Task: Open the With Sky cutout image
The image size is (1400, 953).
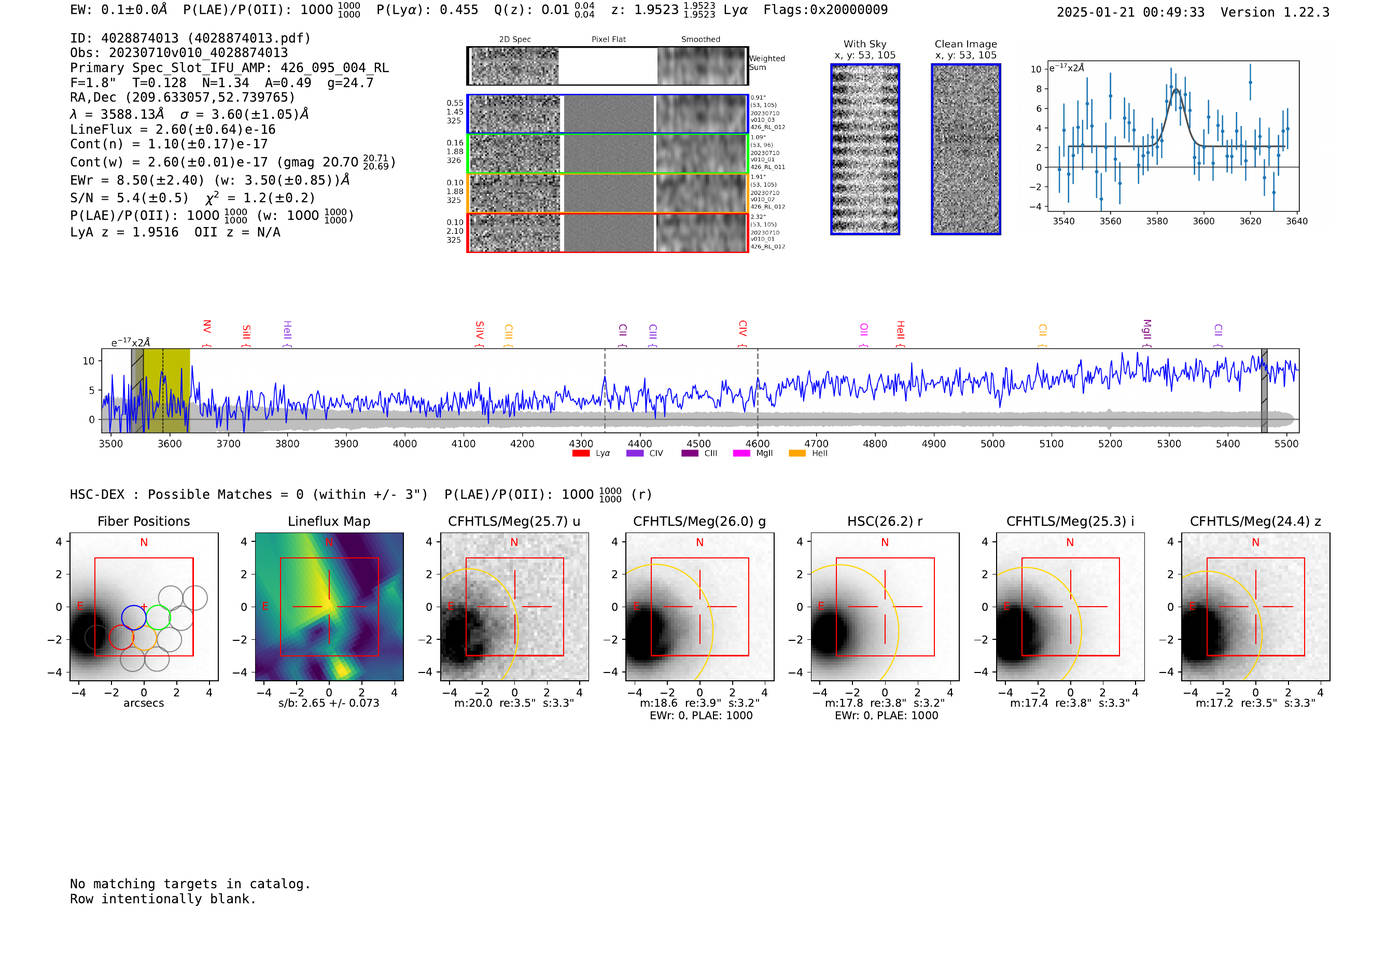Action: pyautogui.click(x=865, y=149)
